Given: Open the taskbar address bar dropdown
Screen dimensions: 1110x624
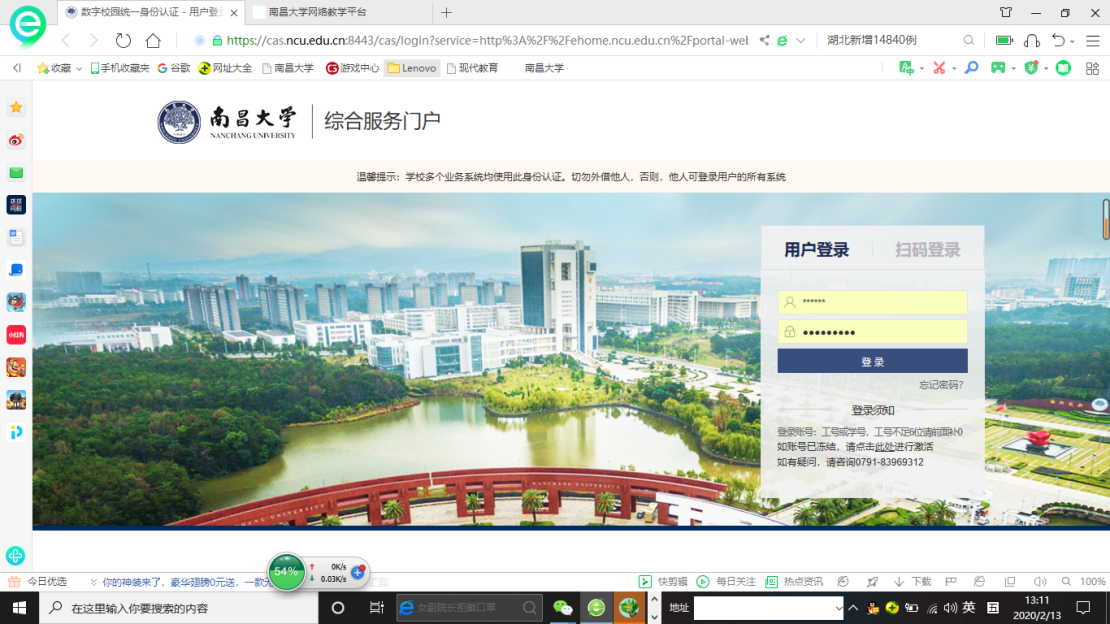Looking at the screenshot, I should point(838,607).
